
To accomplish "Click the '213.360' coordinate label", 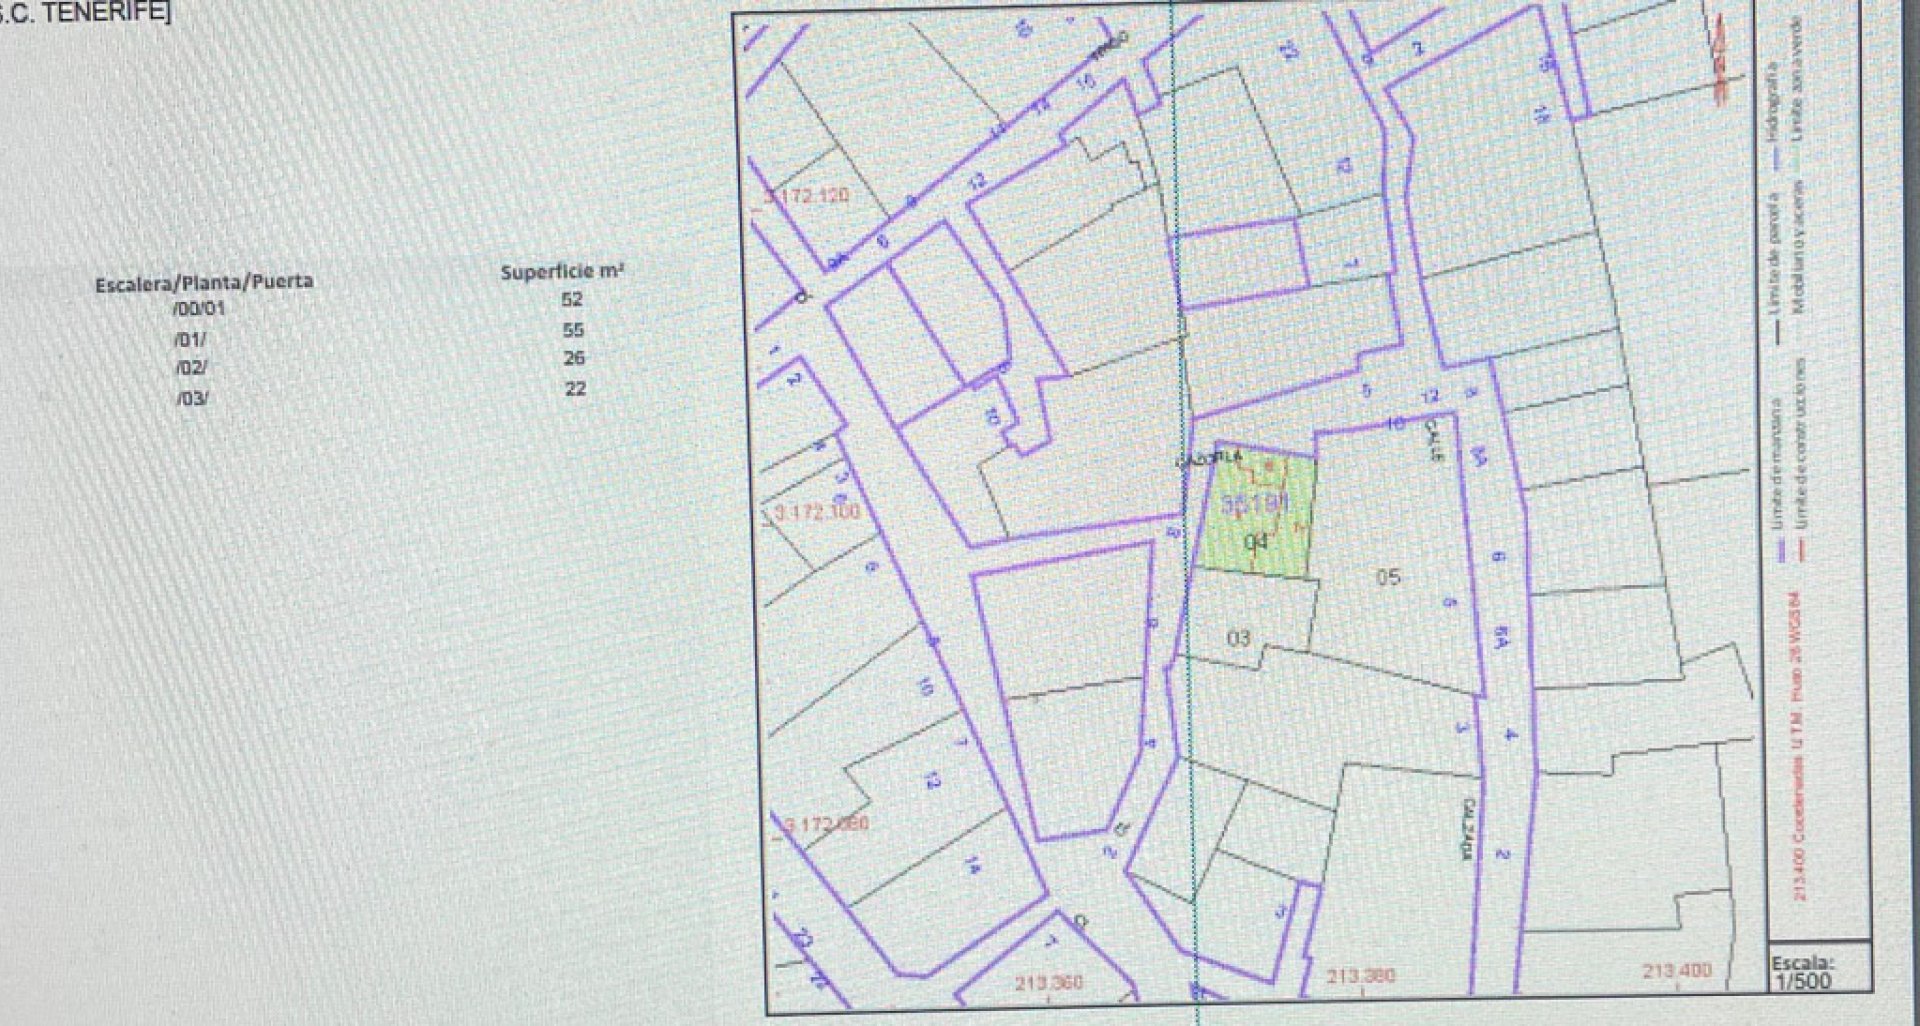I will (1047, 983).
